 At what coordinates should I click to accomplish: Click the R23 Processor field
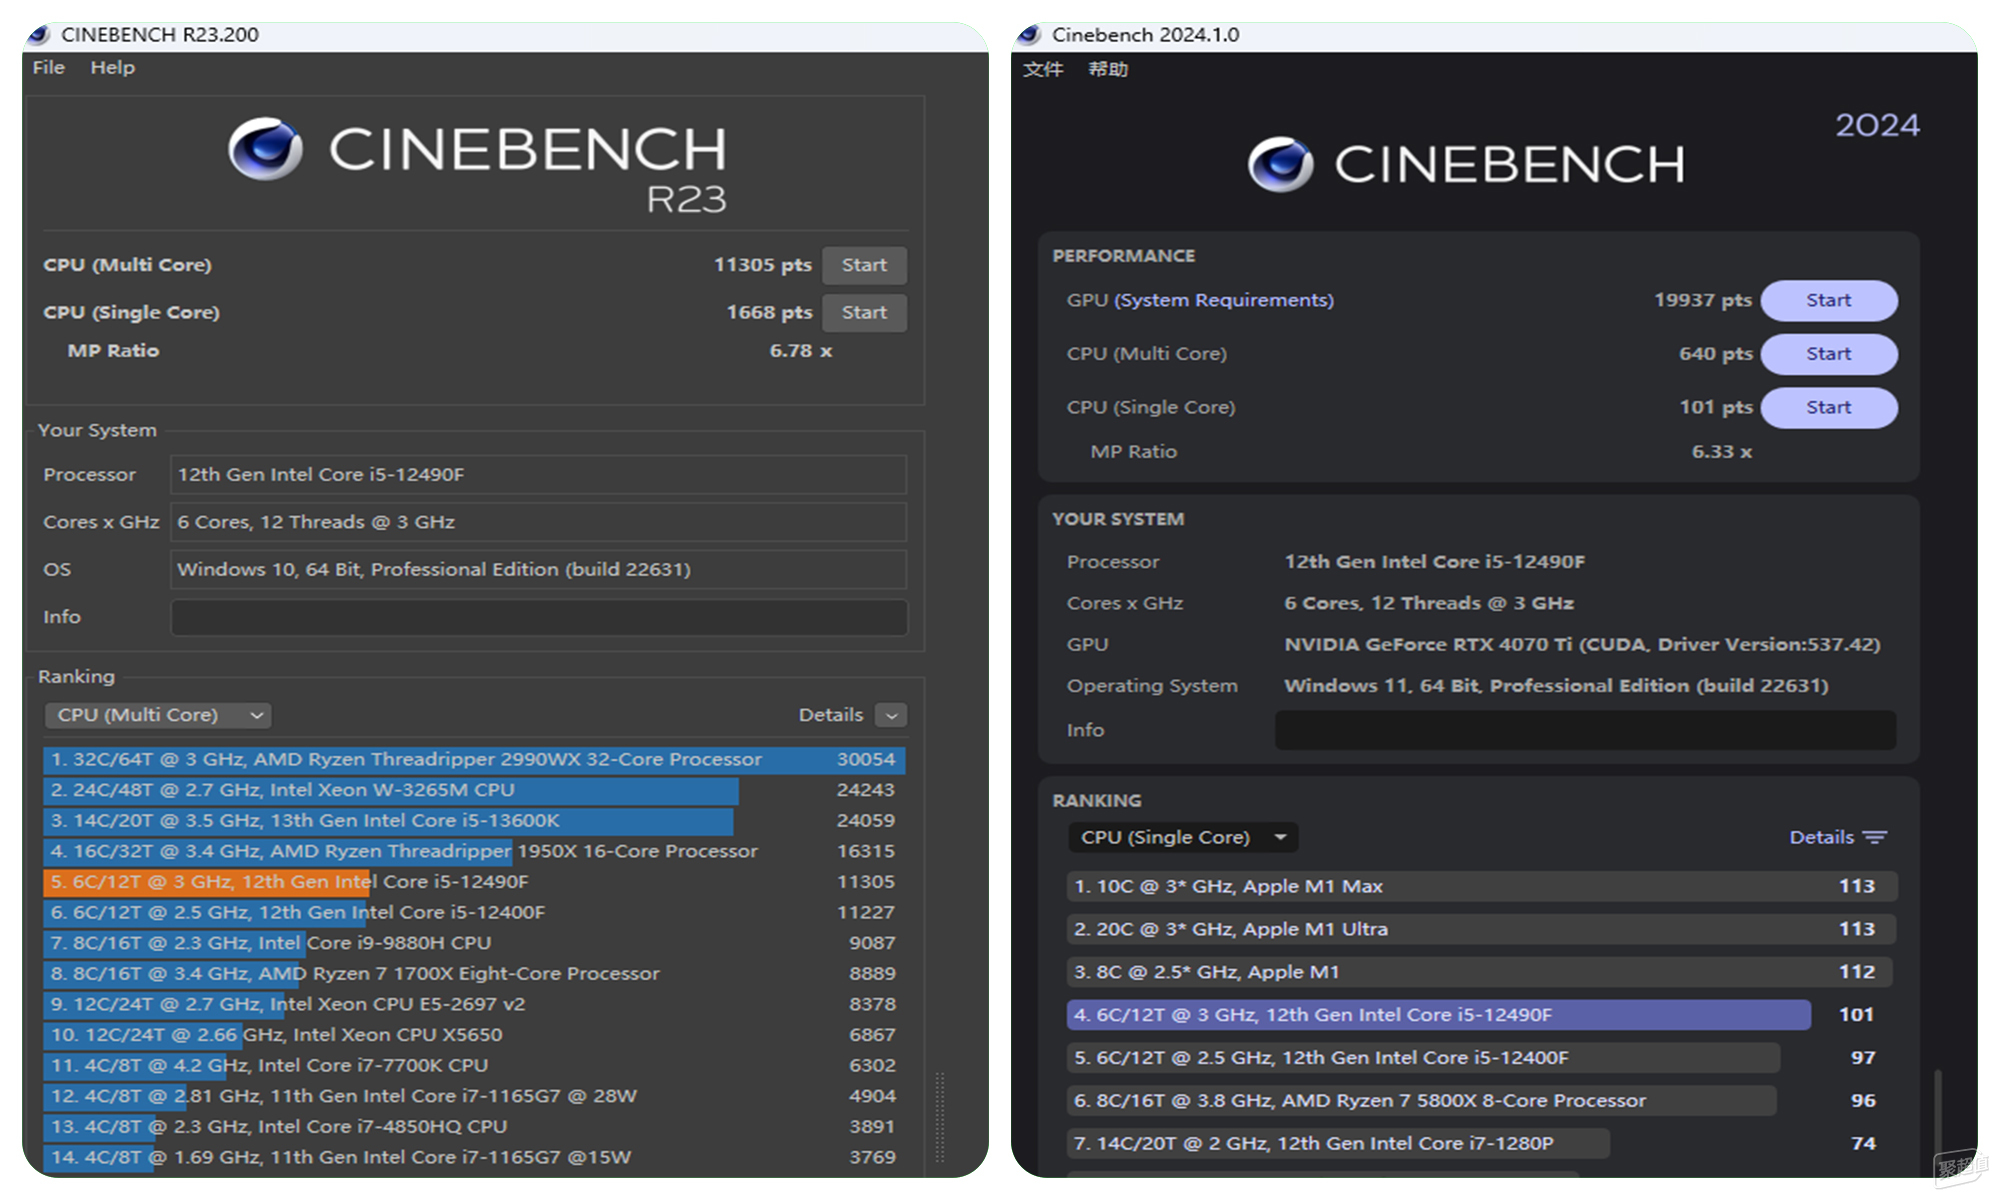click(x=539, y=474)
